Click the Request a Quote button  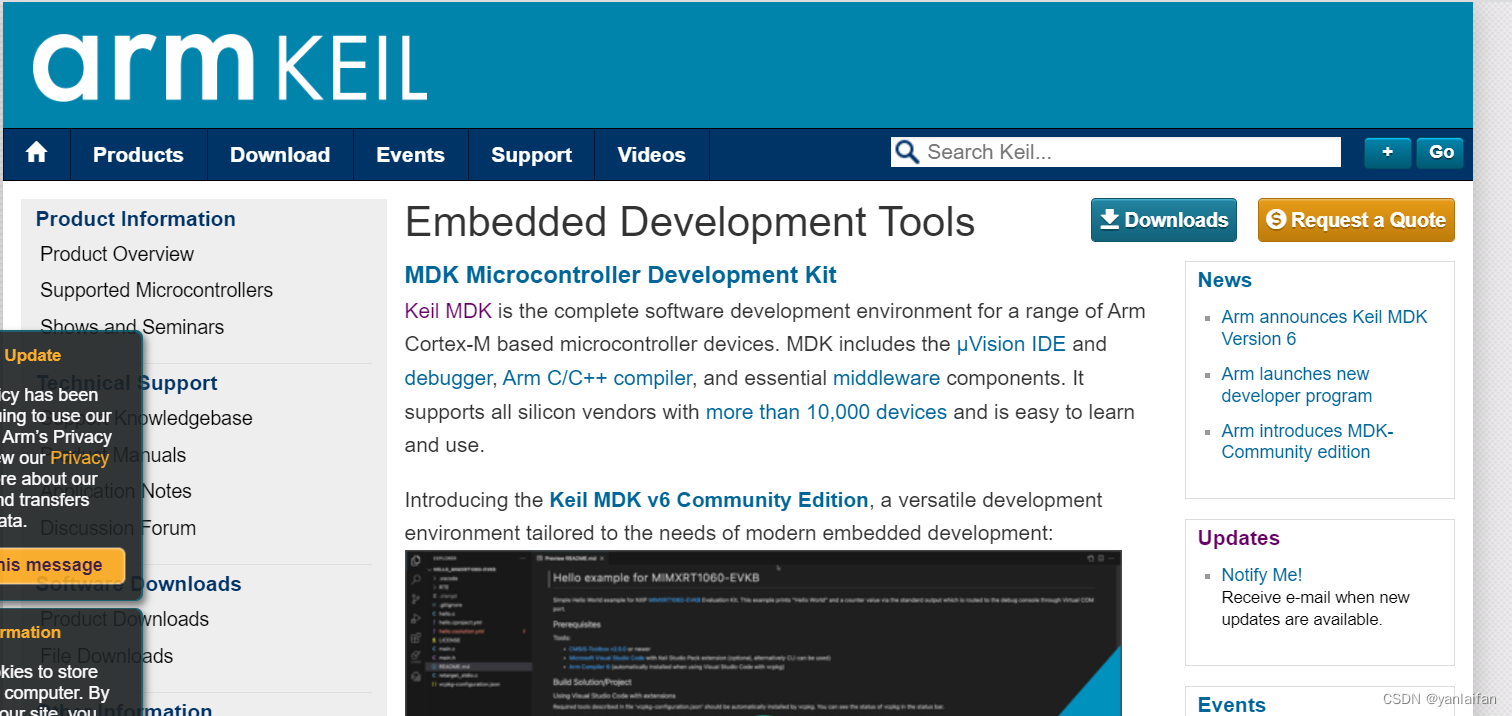coord(1355,220)
